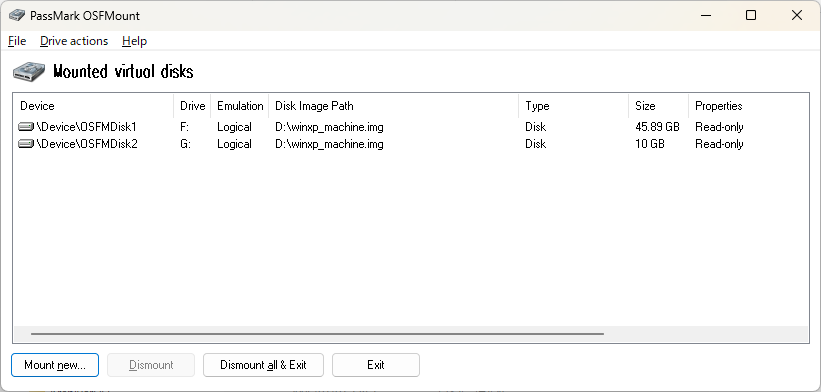The width and height of the screenshot is (821, 392).
Task: Select the OSFMDisk2 drive icon
Action: click(26, 144)
